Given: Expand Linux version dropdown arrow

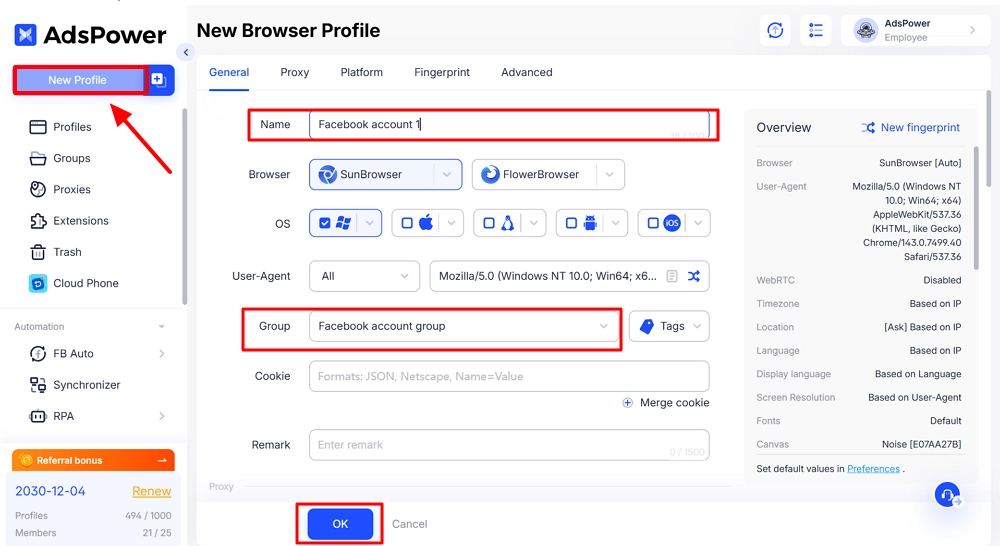Looking at the screenshot, I should (534, 223).
